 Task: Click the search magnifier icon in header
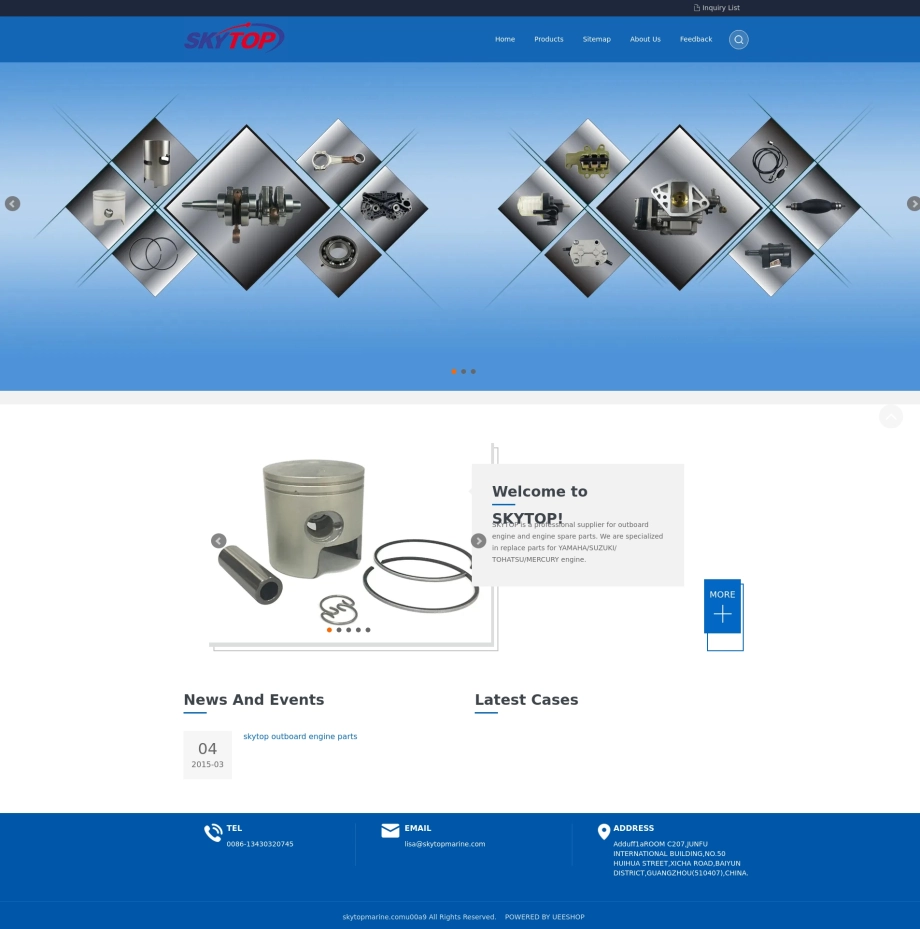tap(738, 40)
